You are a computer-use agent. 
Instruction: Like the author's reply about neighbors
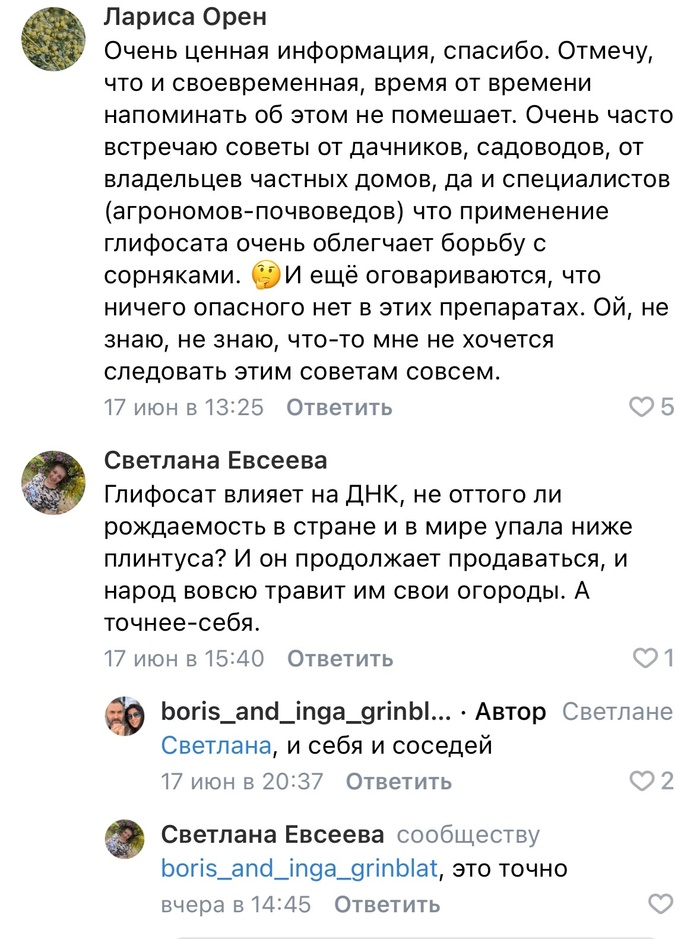coord(640,781)
